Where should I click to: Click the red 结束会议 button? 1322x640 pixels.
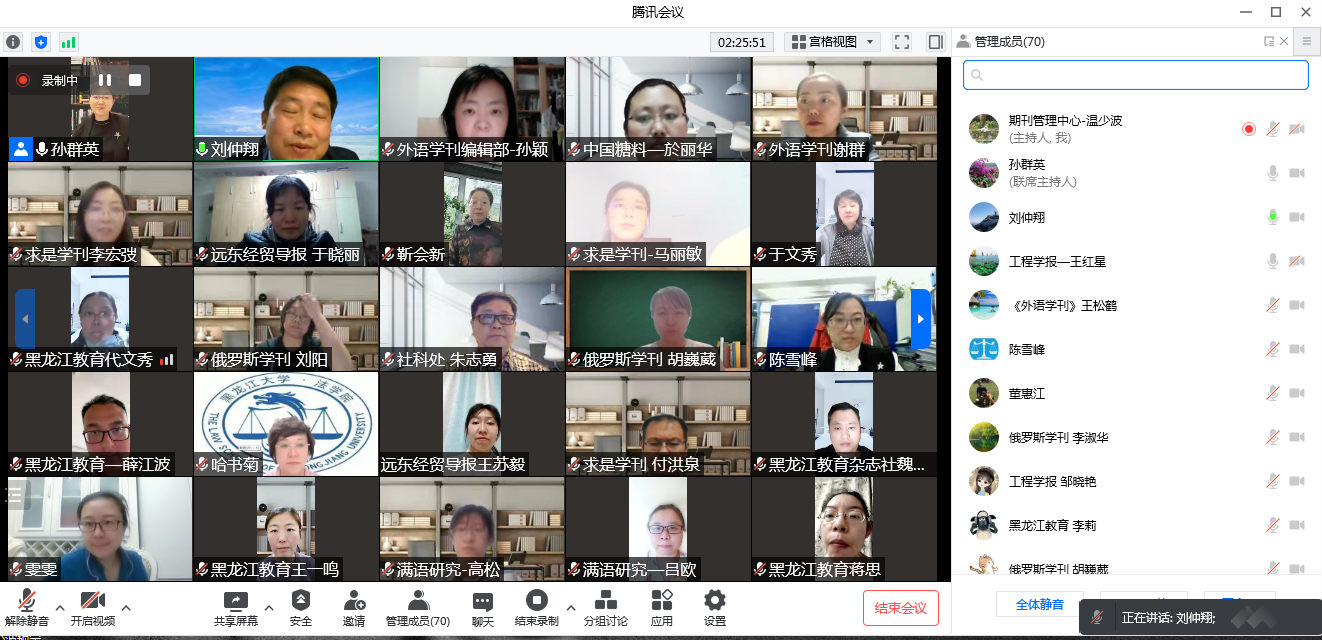pyautogui.click(x=901, y=608)
